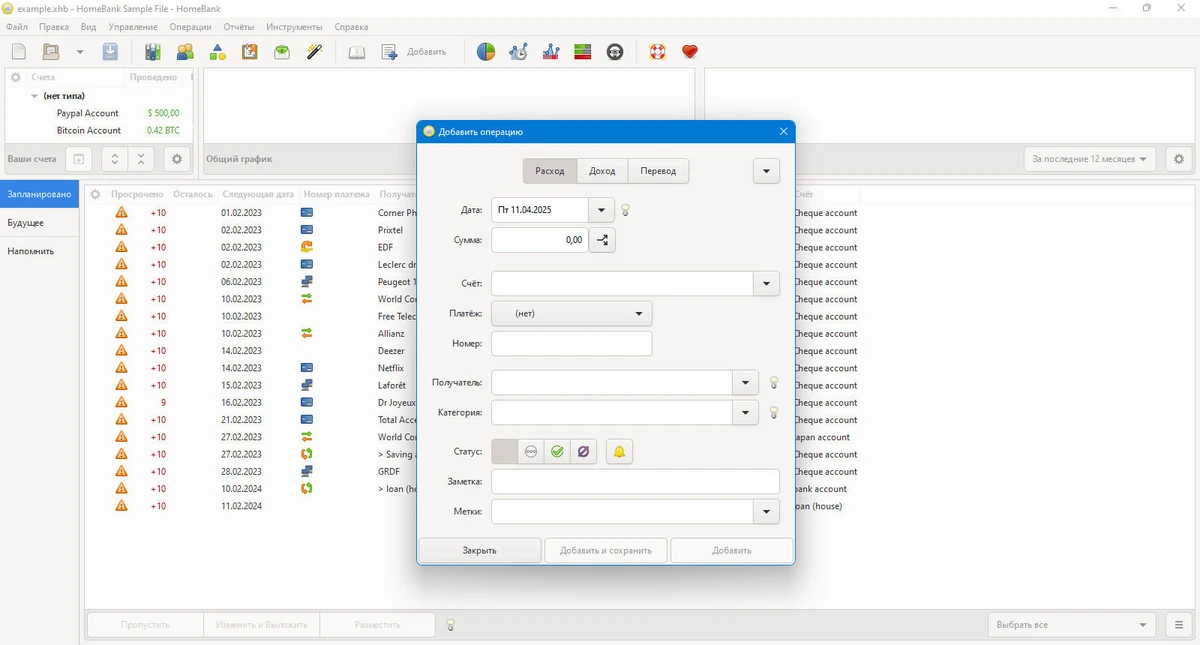Open the Categories manager toolbar icon
This screenshot has width=1200, height=645.
pyautogui.click(x=217, y=52)
